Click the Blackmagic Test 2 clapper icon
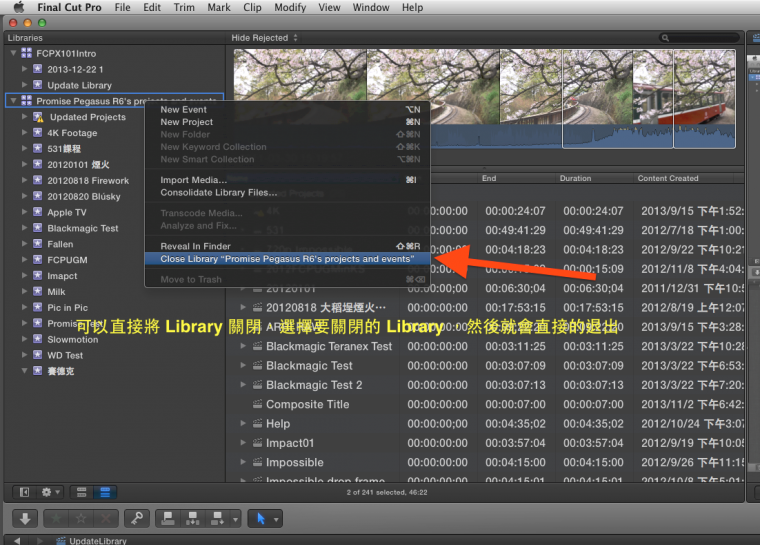This screenshot has width=760, height=545. 257,385
